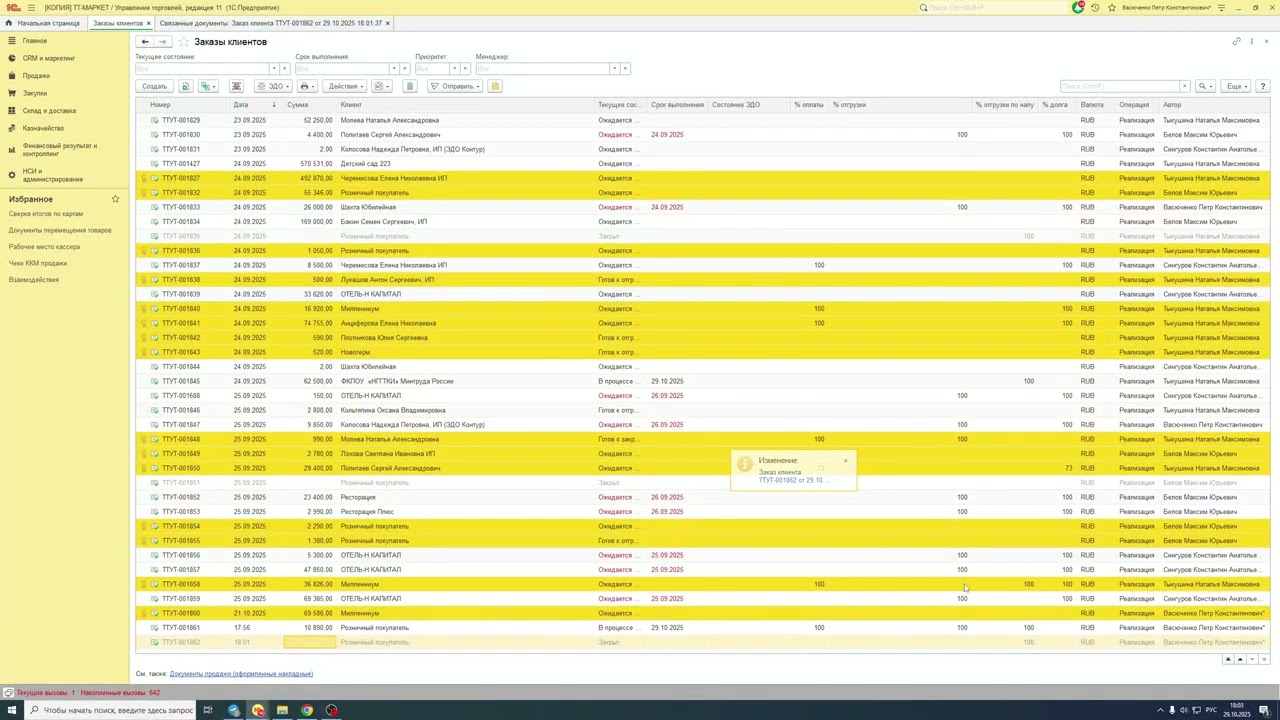
Task: Expand the Срок выполнения filter dropdown
Action: pyautogui.click(x=394, y=69)
